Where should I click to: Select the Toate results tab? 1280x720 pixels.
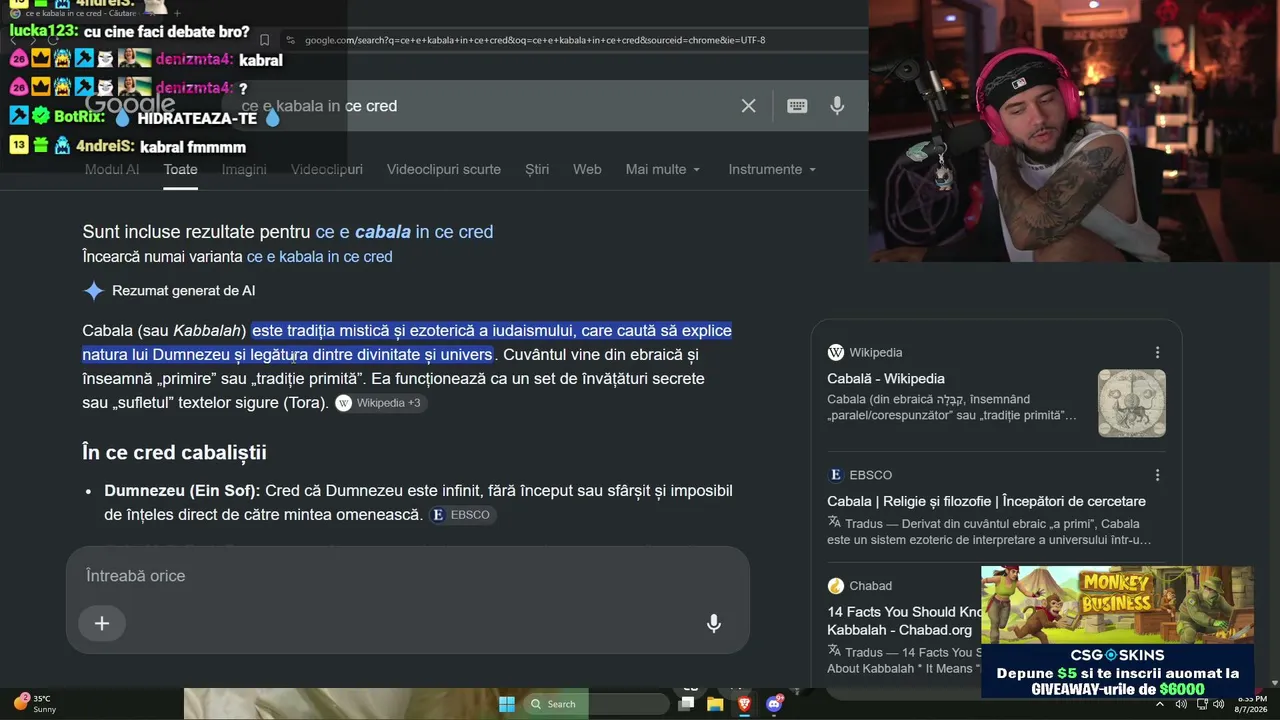pos(180,169)
